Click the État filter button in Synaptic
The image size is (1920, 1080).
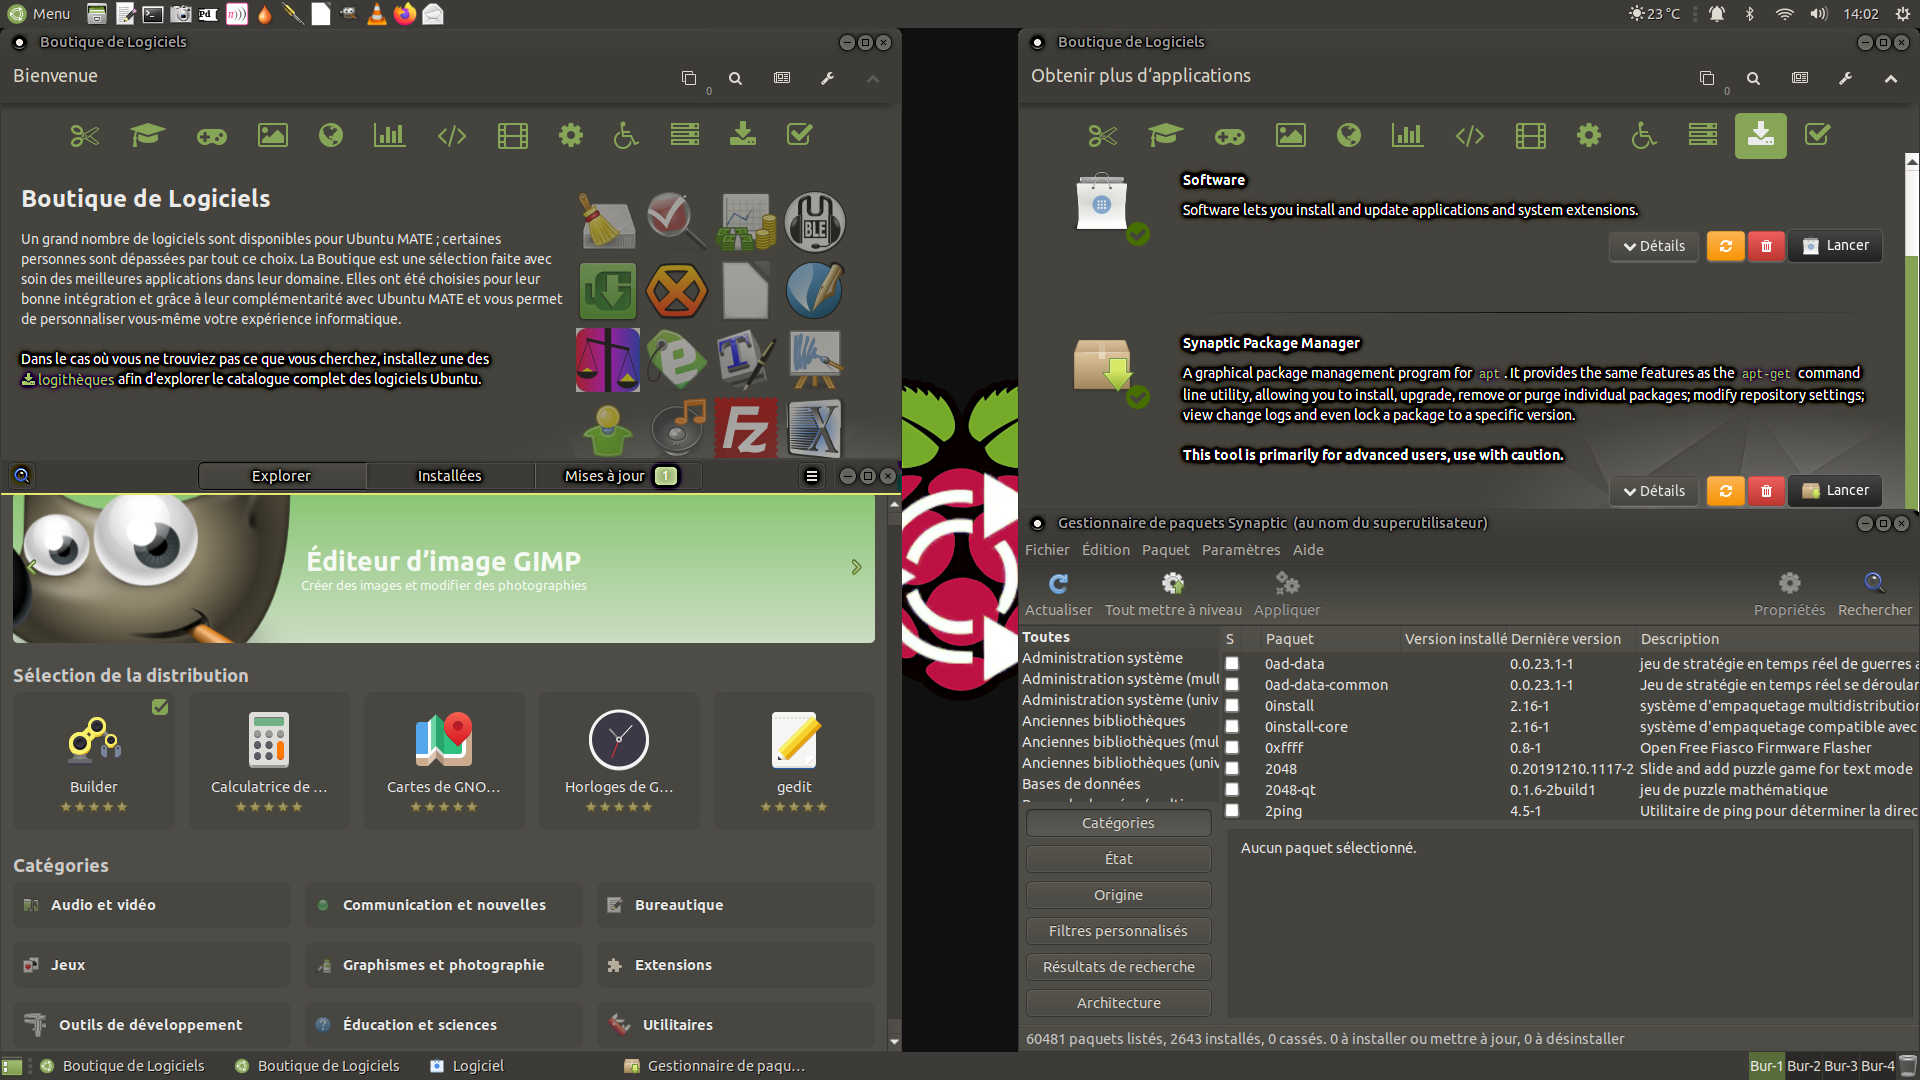pyautogui.click(x=1119, y=859)
